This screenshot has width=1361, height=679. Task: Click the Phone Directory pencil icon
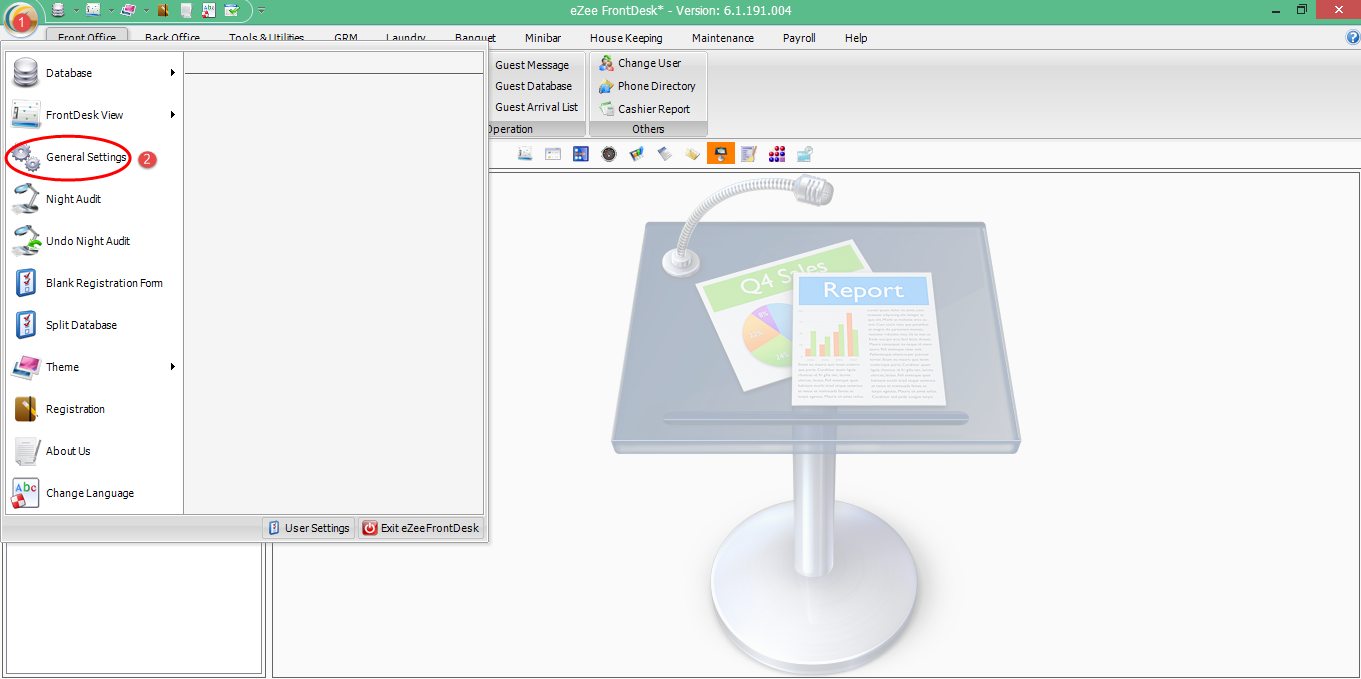(x=604, y=86)
